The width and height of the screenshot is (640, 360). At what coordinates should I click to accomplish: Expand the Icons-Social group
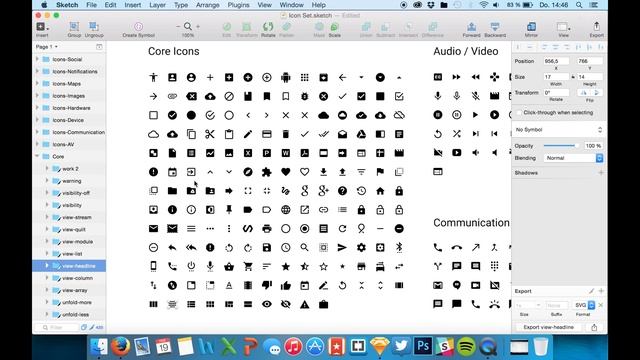tap(37, 59)
